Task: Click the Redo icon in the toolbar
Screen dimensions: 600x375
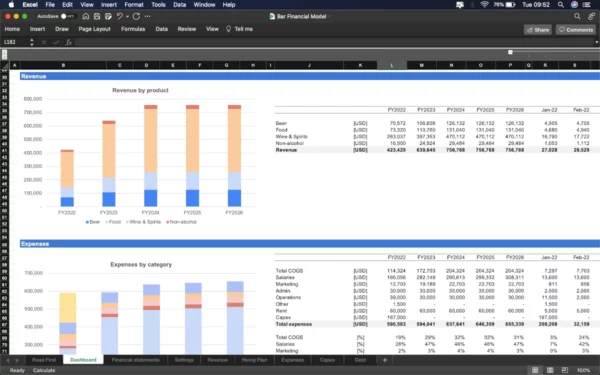Action: click(136, 16)
